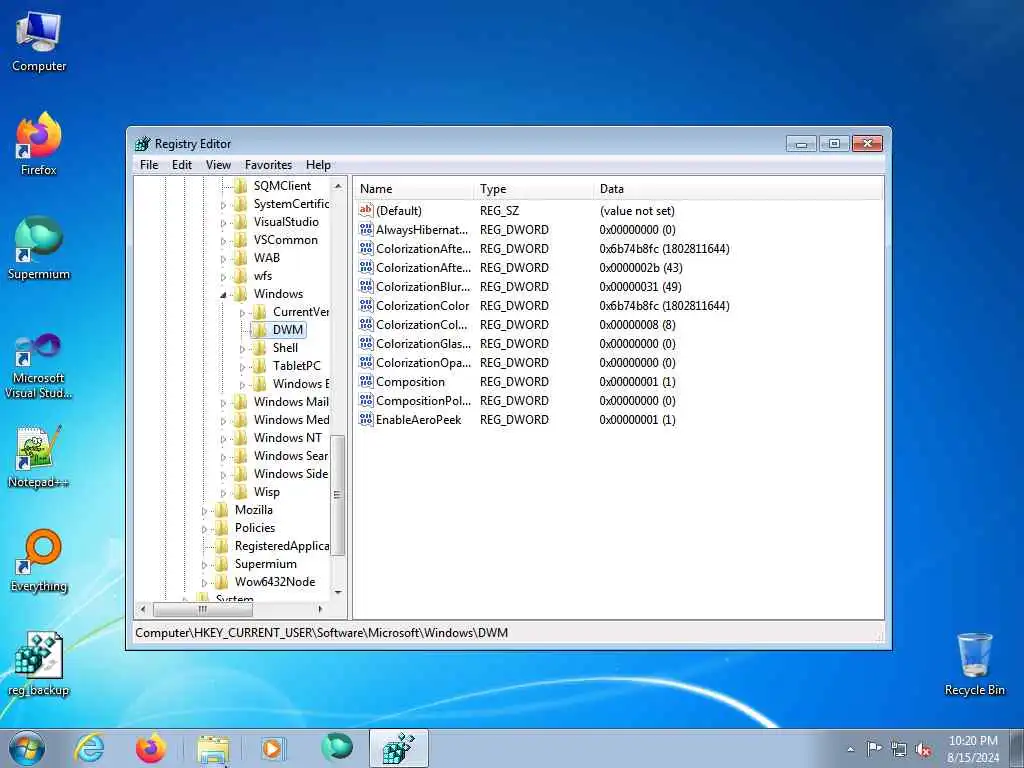Viewport: 1024px width, 768px height.
Task: Launch Supermium from the taskbar
Action: (337, 748)
